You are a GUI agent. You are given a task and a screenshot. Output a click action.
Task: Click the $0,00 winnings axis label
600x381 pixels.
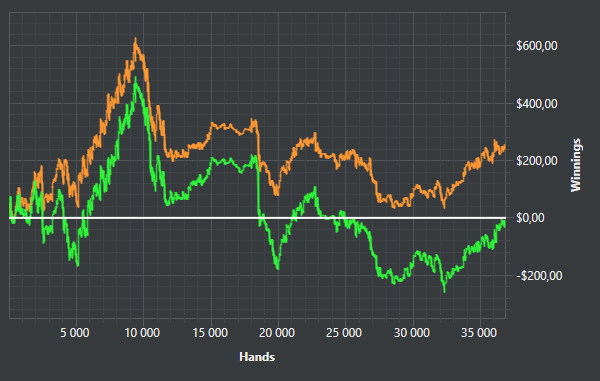point(530,218)
